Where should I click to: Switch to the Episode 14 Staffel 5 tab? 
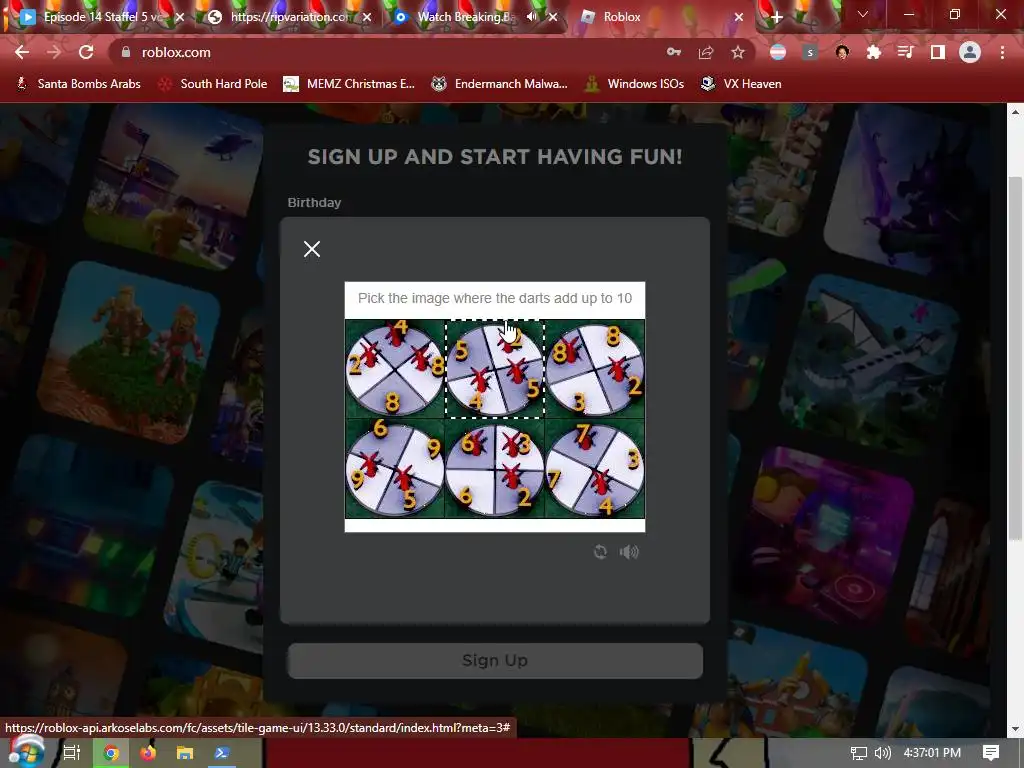(x=101, y=17)
